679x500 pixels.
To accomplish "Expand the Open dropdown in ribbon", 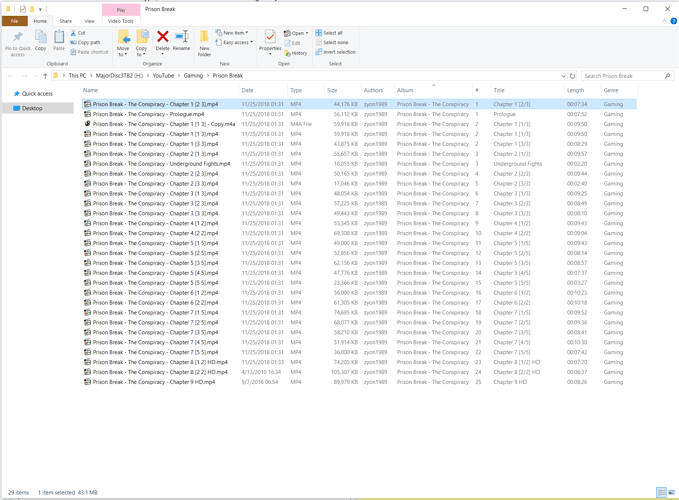I will coord(296,33).
